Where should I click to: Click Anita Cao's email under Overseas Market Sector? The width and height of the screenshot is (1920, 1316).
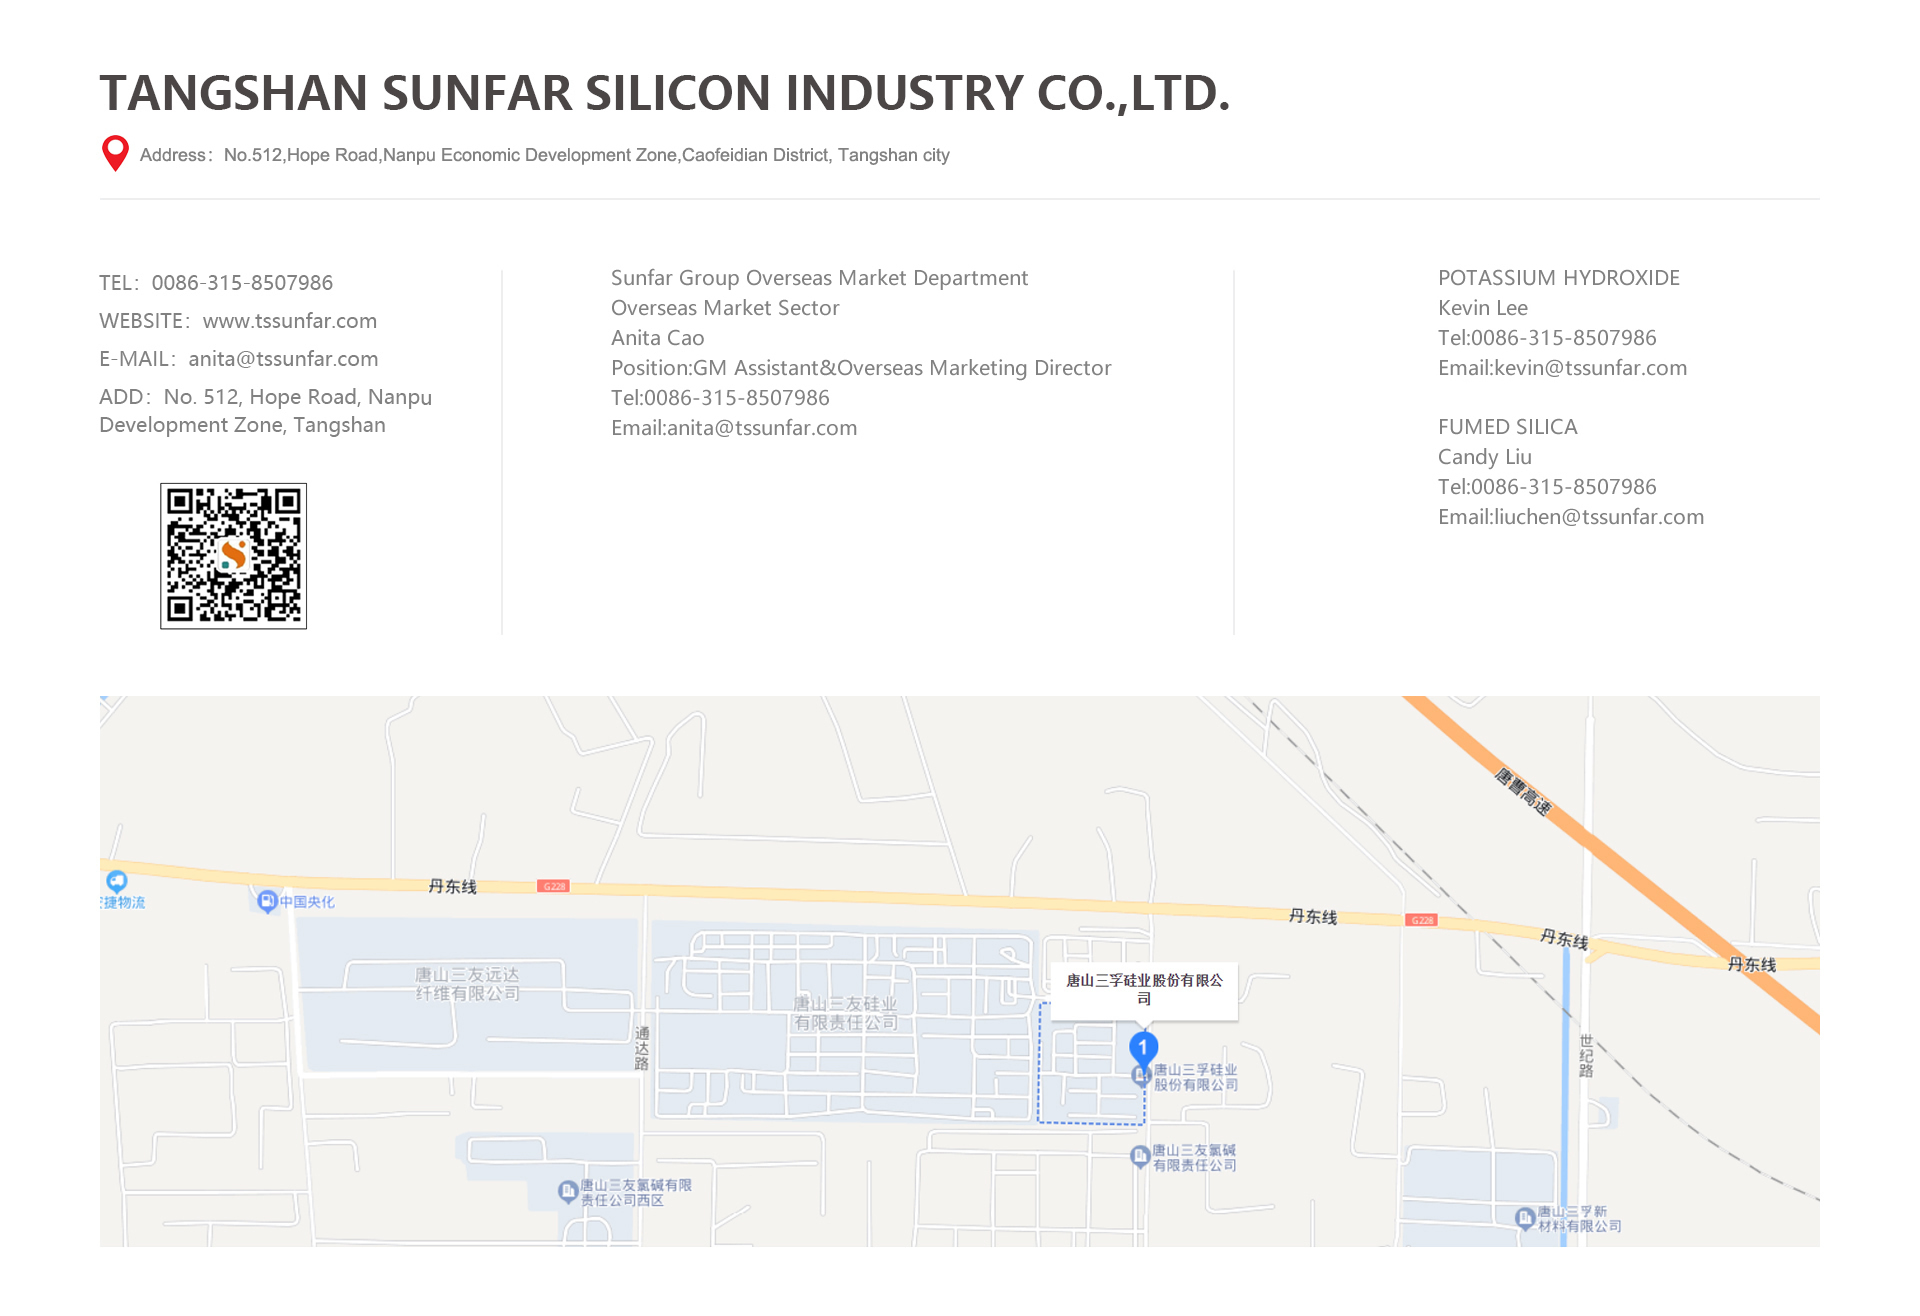click(x=761, y=428)
